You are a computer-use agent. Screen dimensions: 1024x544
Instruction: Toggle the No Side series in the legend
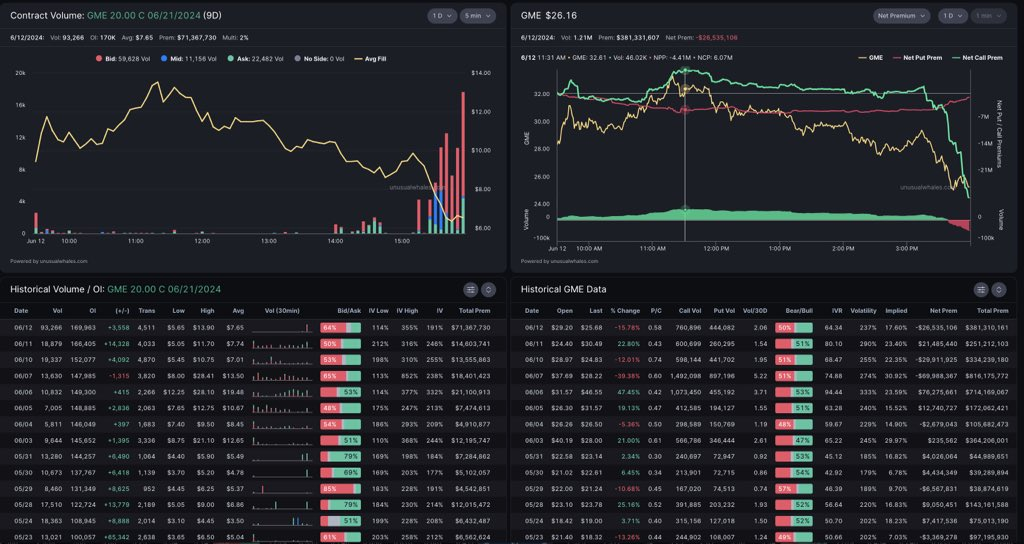(x=319, y=59)
